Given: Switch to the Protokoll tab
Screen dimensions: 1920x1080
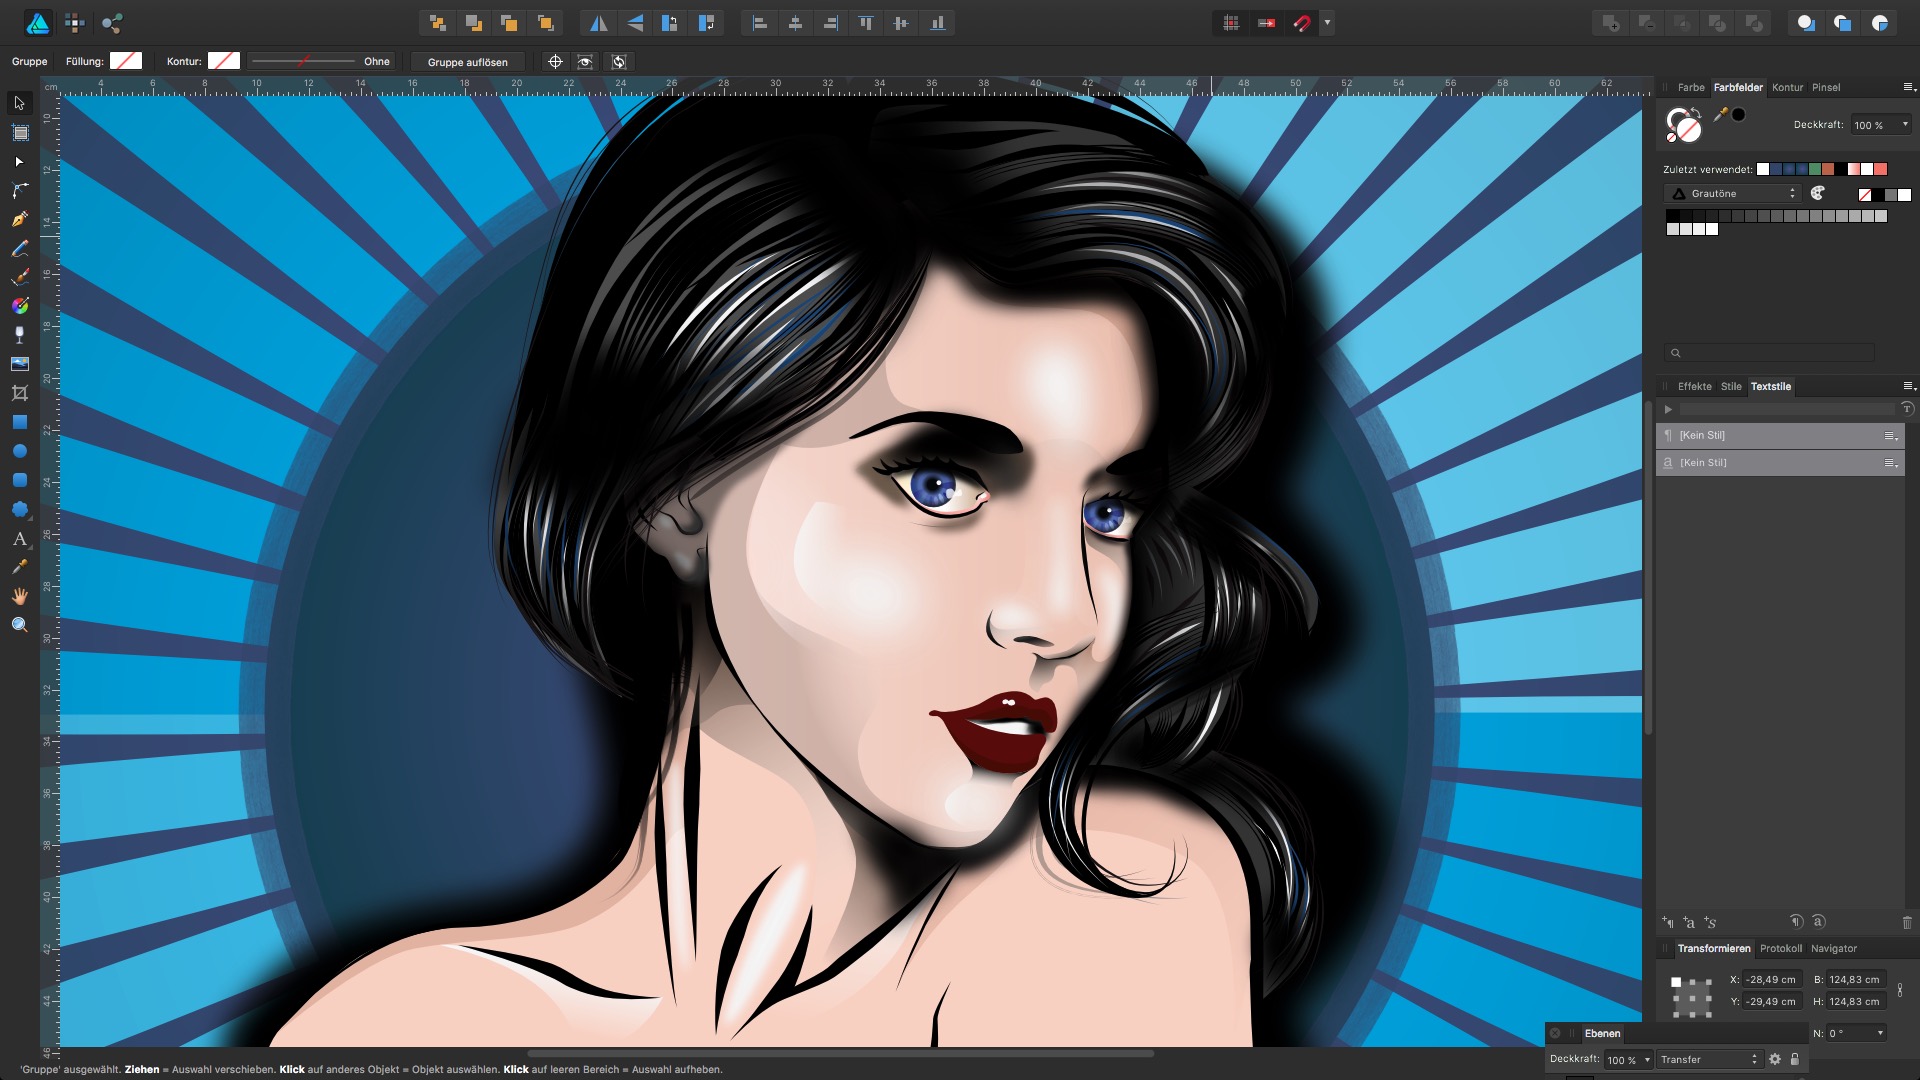Looking at the screenshot, I should coord(1781,949).
